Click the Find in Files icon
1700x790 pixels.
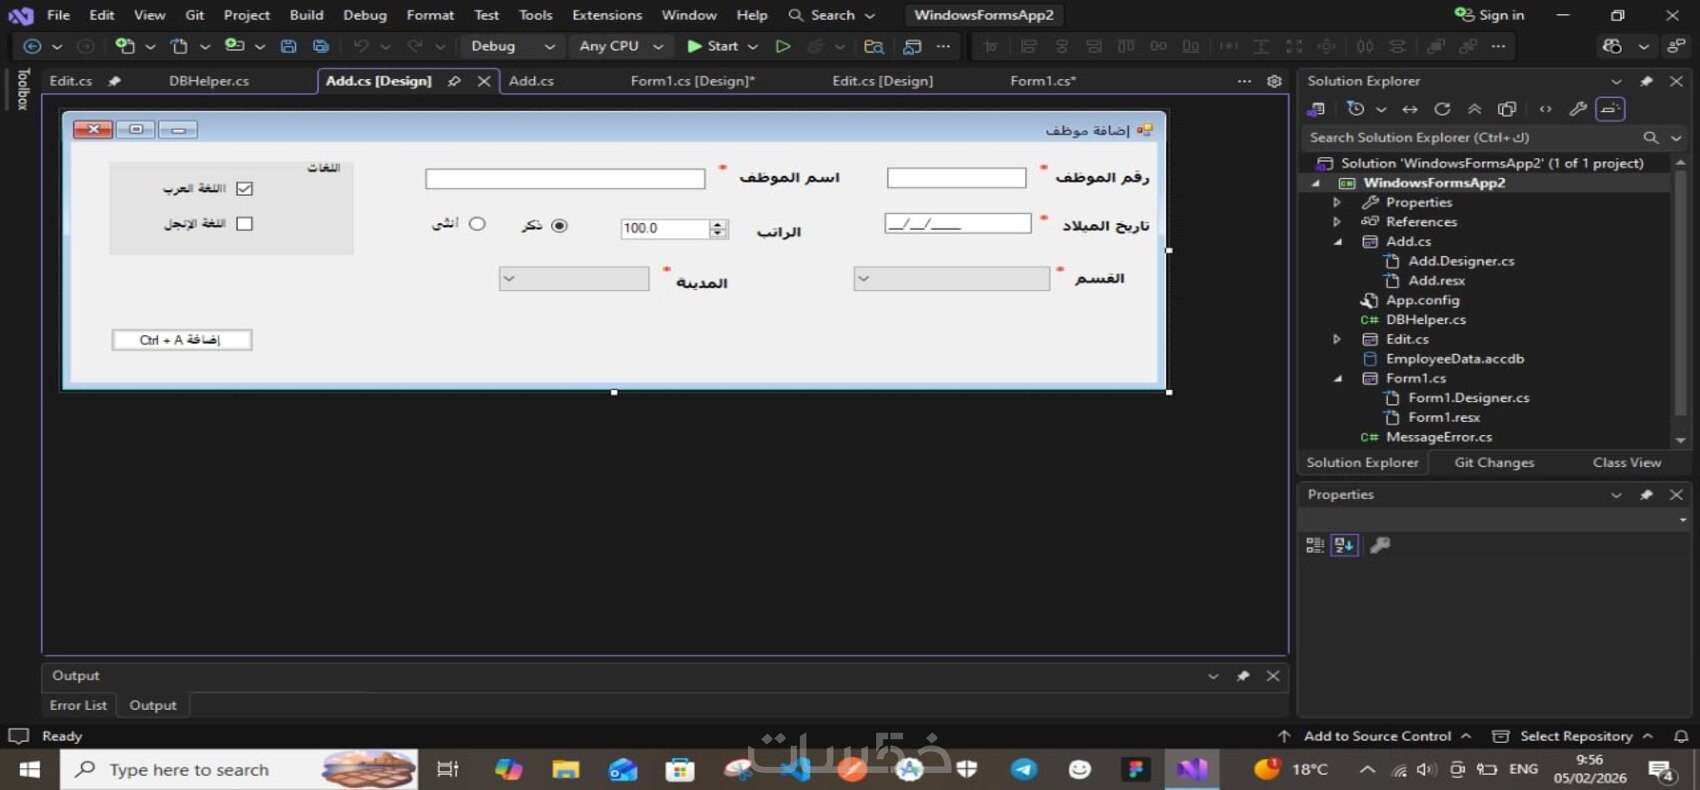(874, 46)
